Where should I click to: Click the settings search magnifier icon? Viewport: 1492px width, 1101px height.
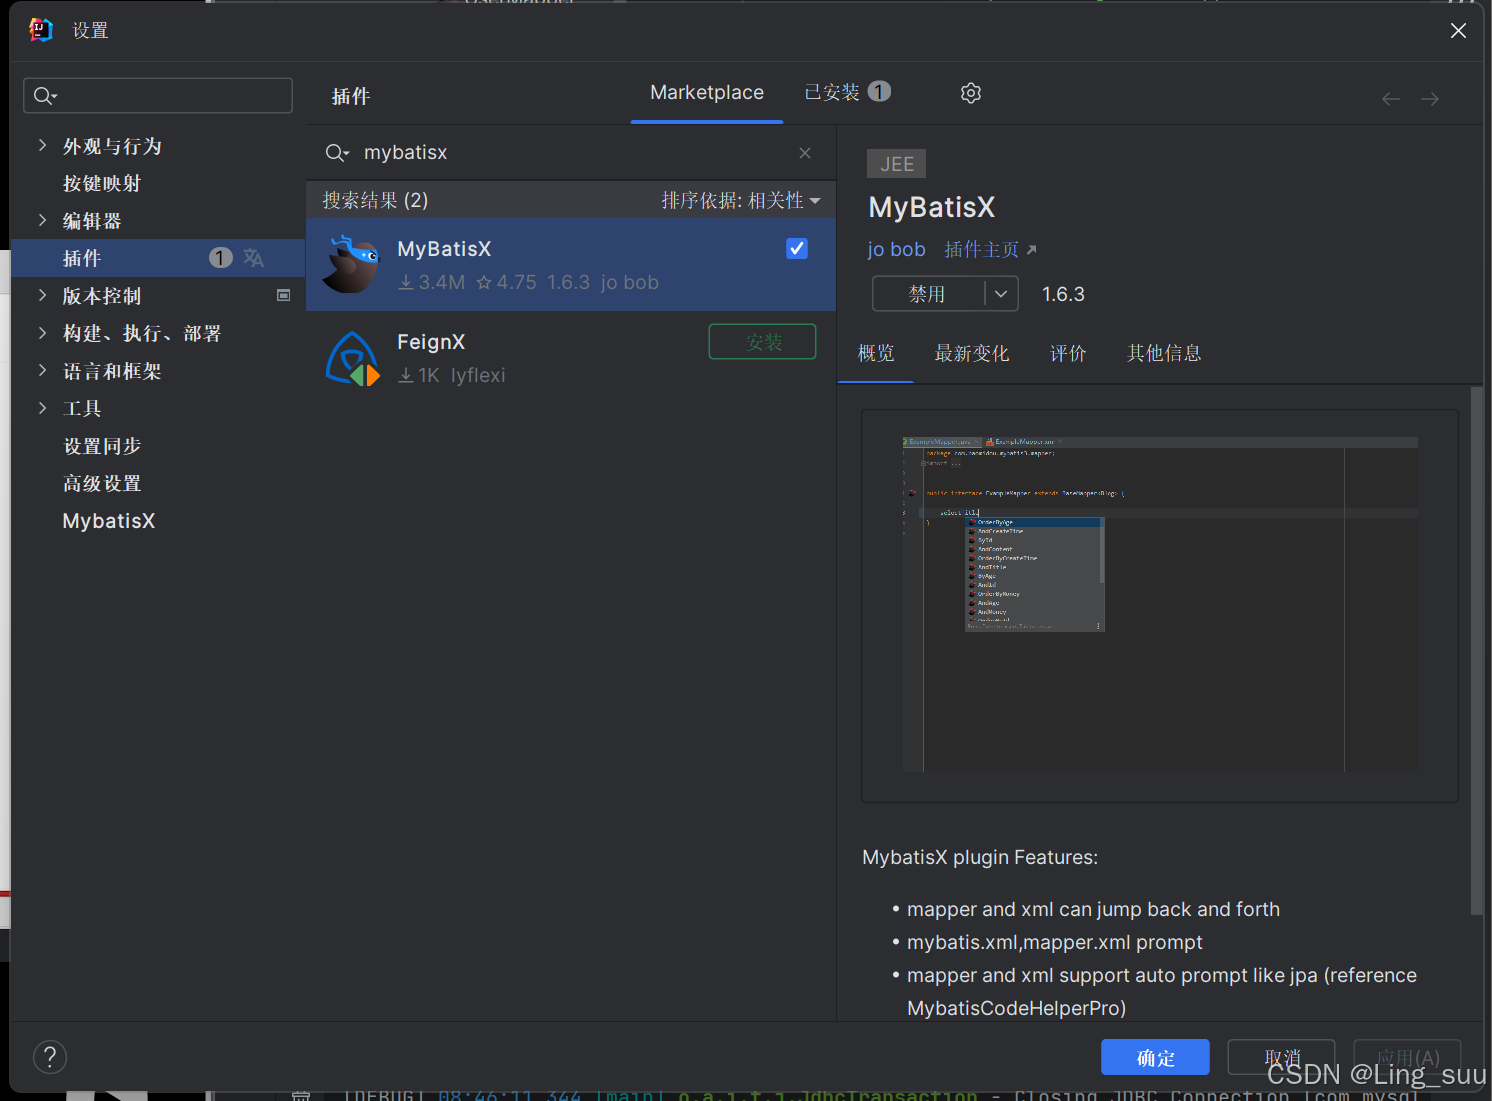pos(45,96)
